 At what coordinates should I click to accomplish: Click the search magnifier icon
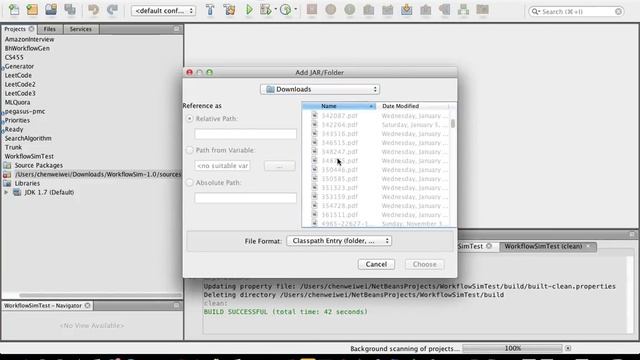[x=535, y=11]
